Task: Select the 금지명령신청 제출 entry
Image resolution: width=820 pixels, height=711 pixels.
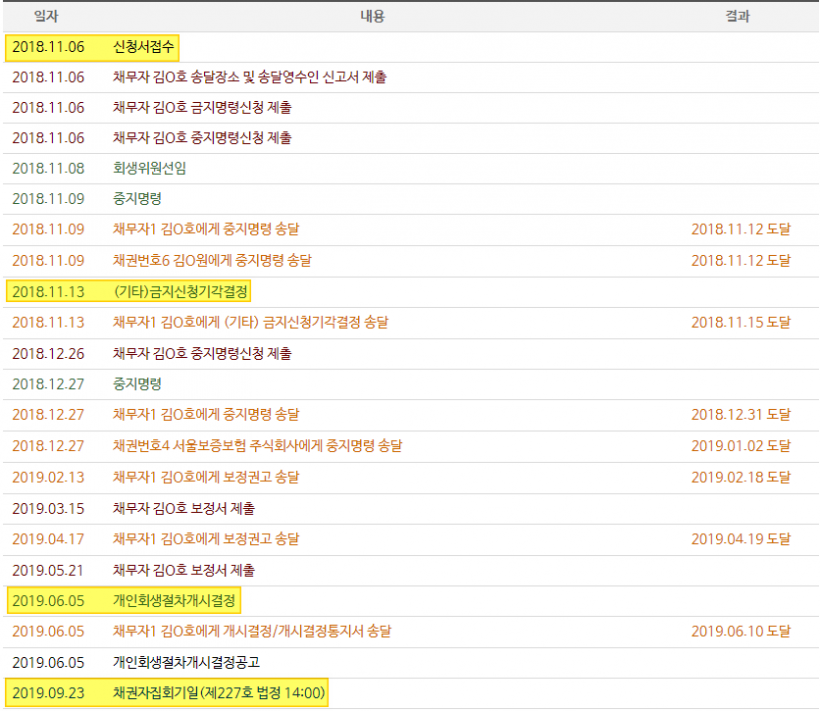Action: click(202, 108)
